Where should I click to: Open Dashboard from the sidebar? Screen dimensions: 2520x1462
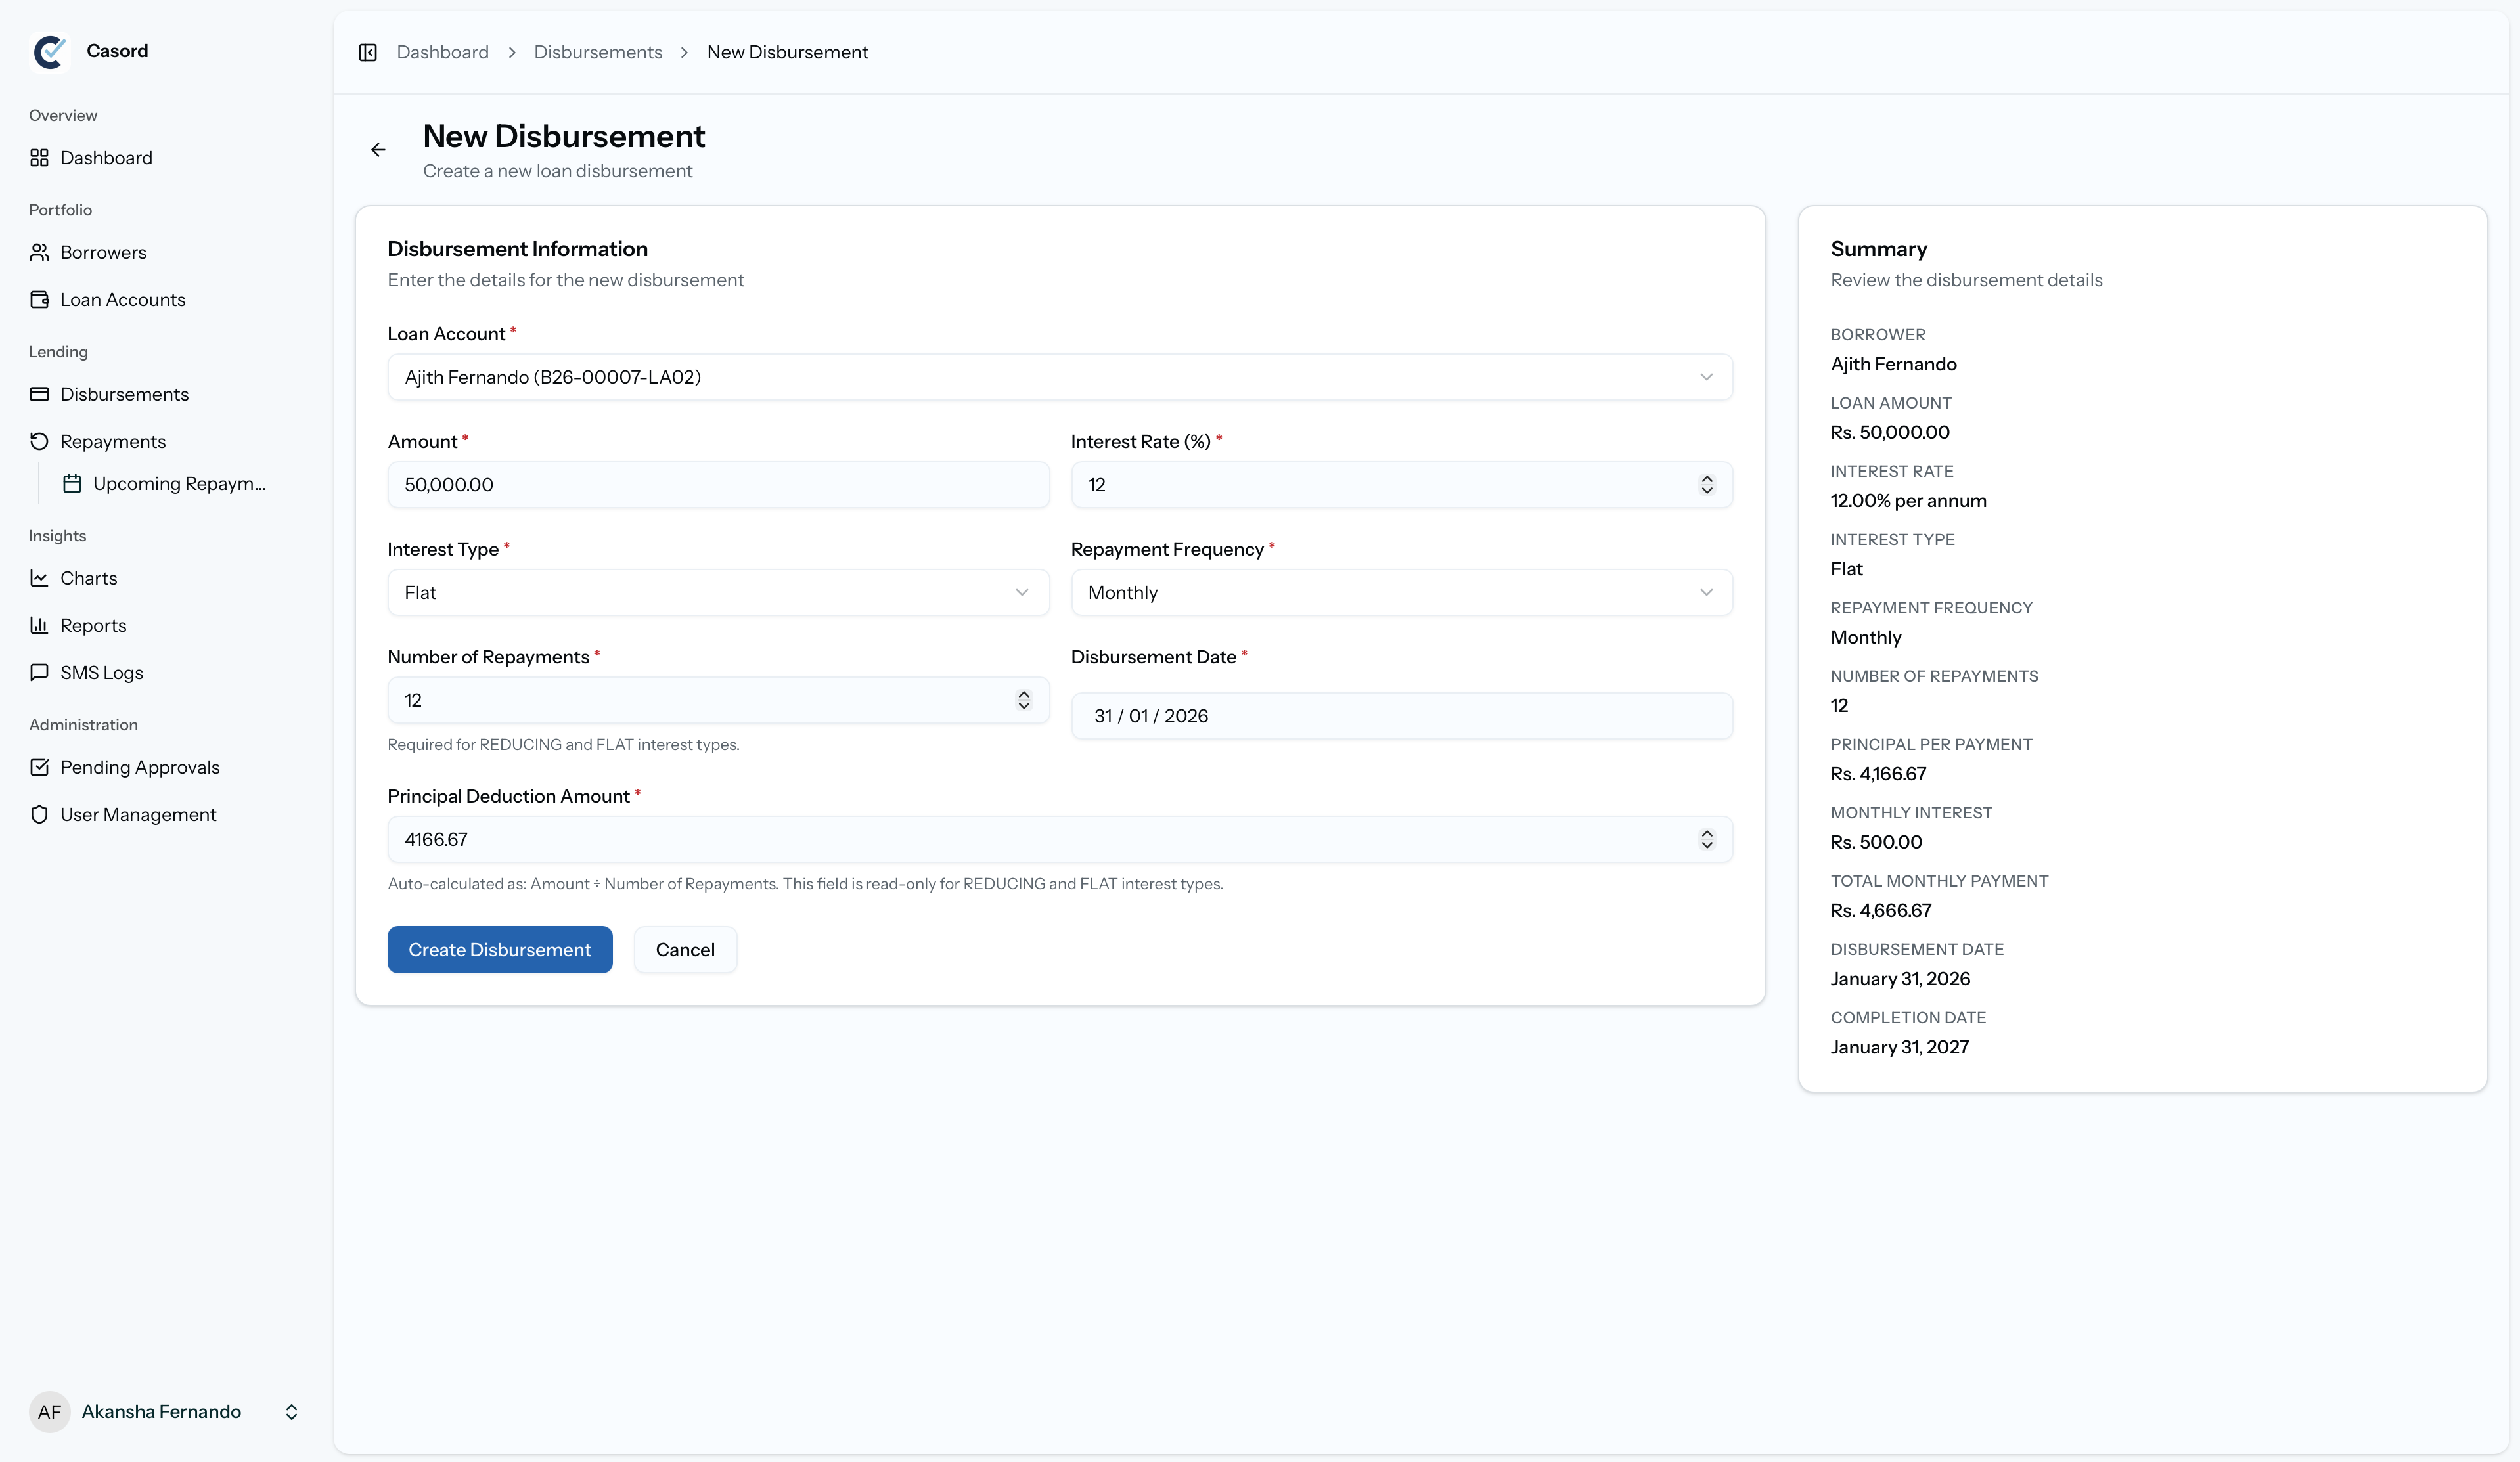pos(105,158)
